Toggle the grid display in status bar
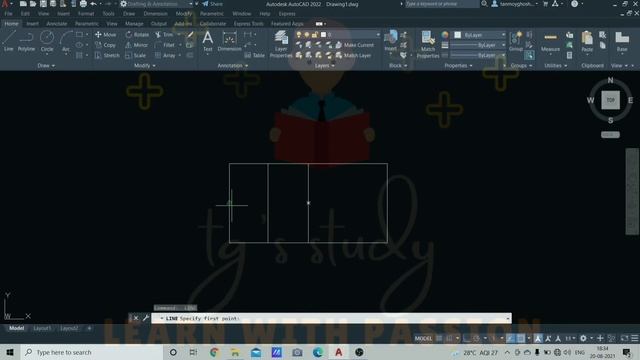The width and height of the screenshot is (640, 360). point(439,338)
